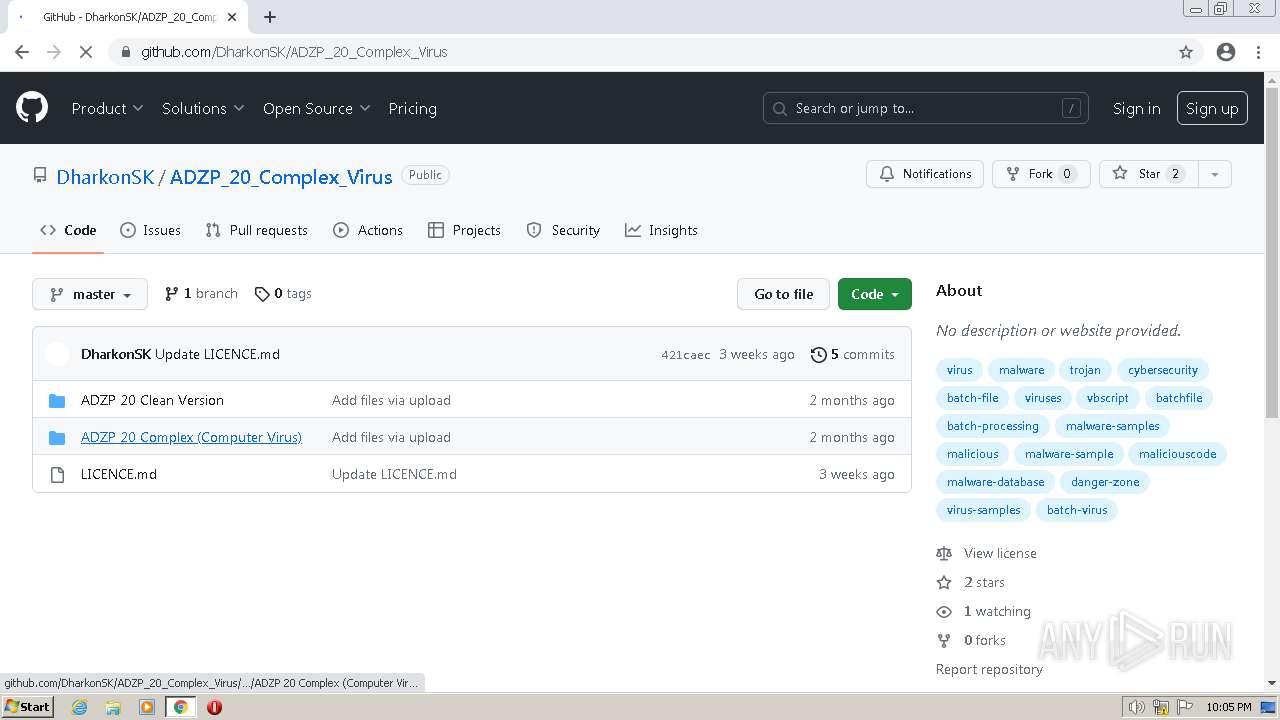This screenshot has width=1280, height=720.
Task: Open the Chrome profile avatar icon
Action: (1226, 52)
